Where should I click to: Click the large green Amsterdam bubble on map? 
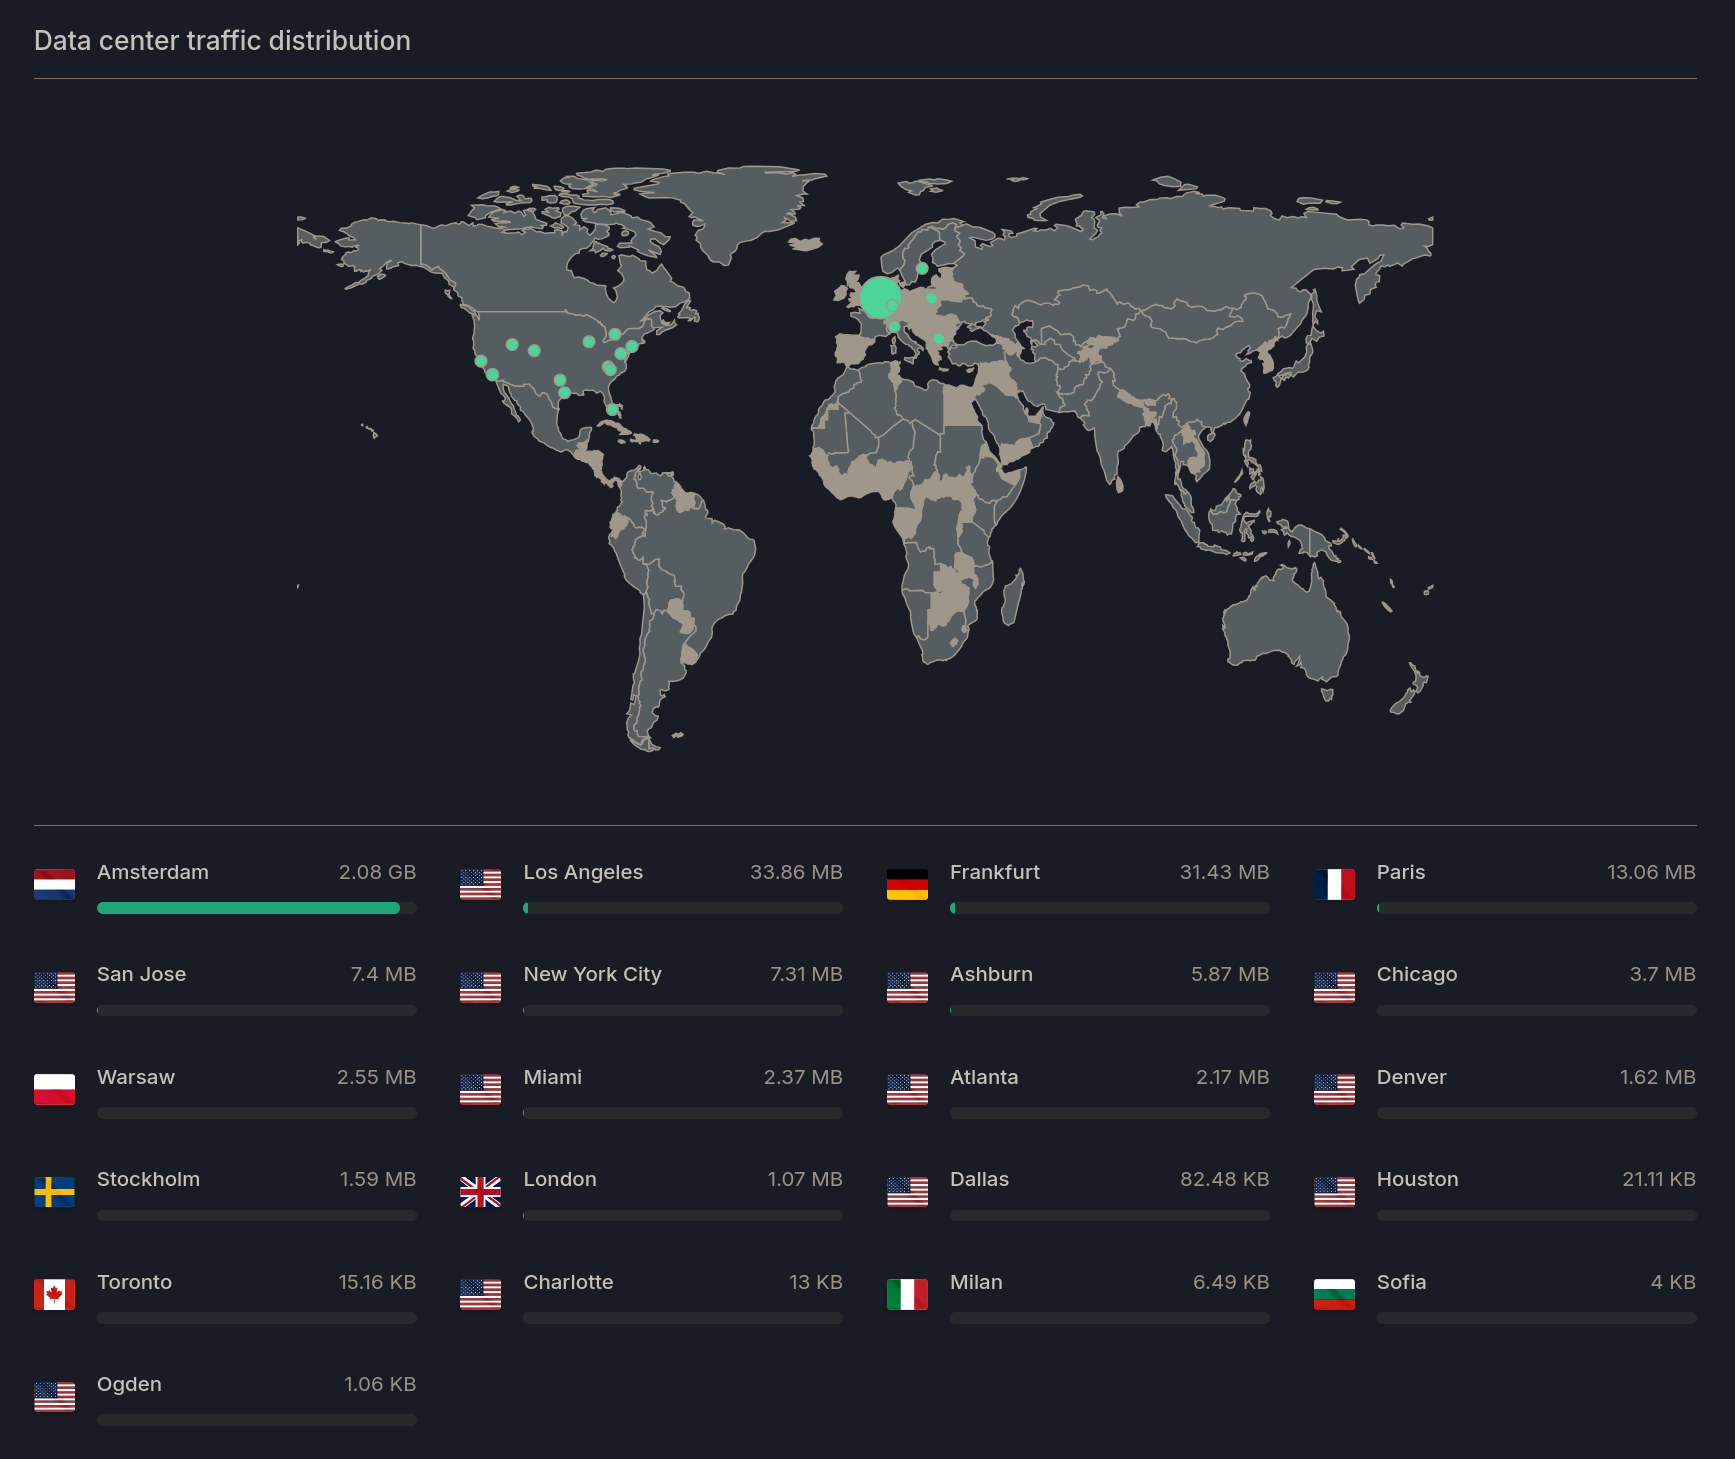point(880,297)
